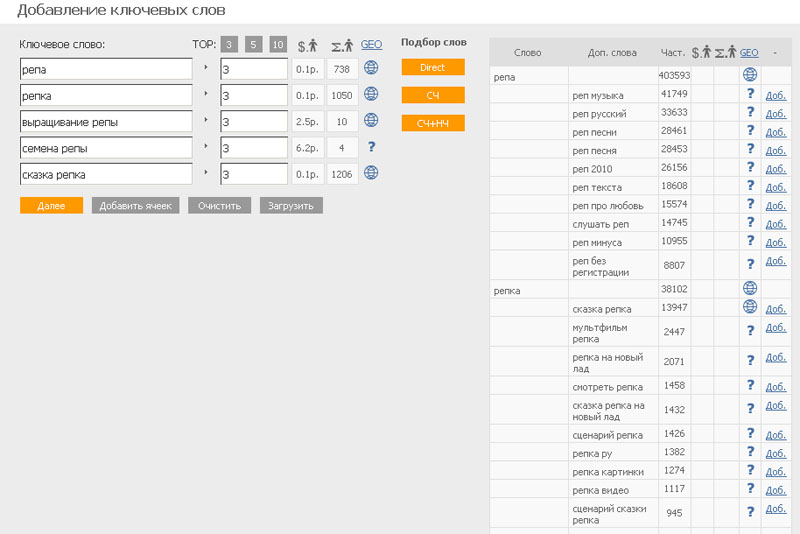
Task: Click the arrow next to выращивание репы field
Action: [x=206, y=119]
